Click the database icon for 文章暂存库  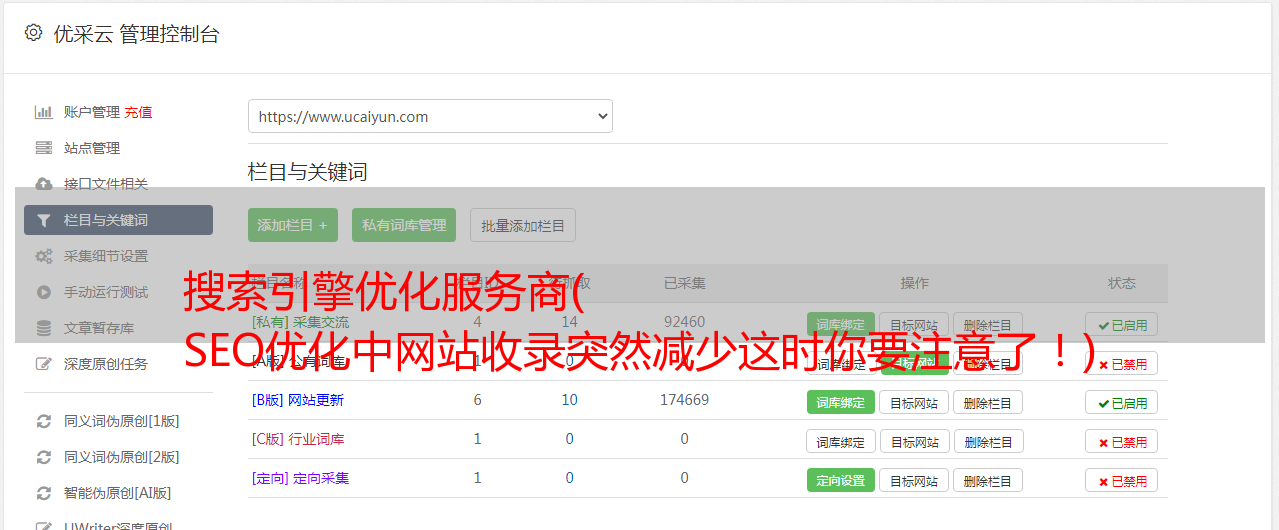(44, 328)
